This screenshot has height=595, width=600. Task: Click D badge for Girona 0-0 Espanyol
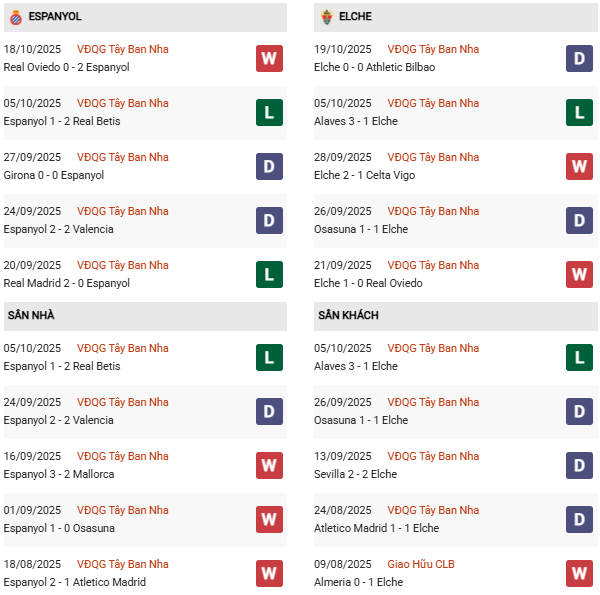[269, 166]
